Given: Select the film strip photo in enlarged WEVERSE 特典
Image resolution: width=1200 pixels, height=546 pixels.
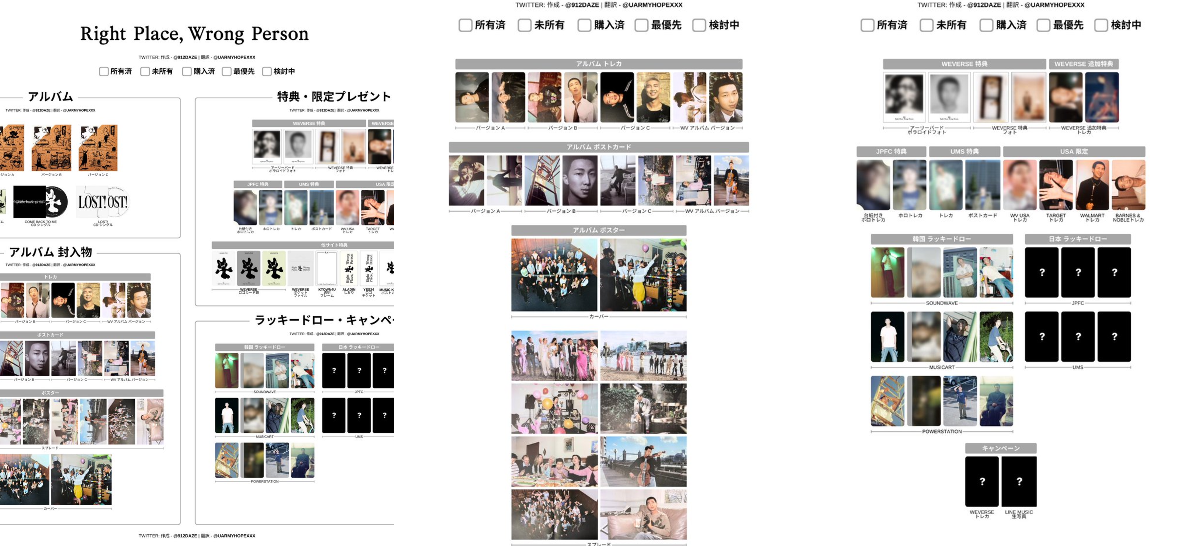Looking at the screenshot, I should point(989,97).
